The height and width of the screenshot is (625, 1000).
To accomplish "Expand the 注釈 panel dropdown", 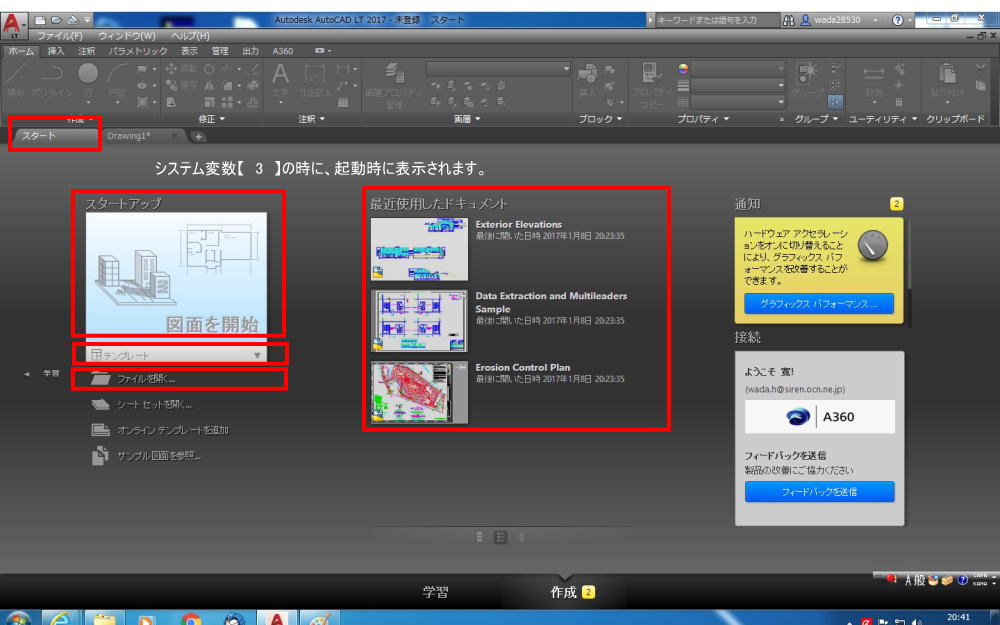I will click(x=311, y=119).
